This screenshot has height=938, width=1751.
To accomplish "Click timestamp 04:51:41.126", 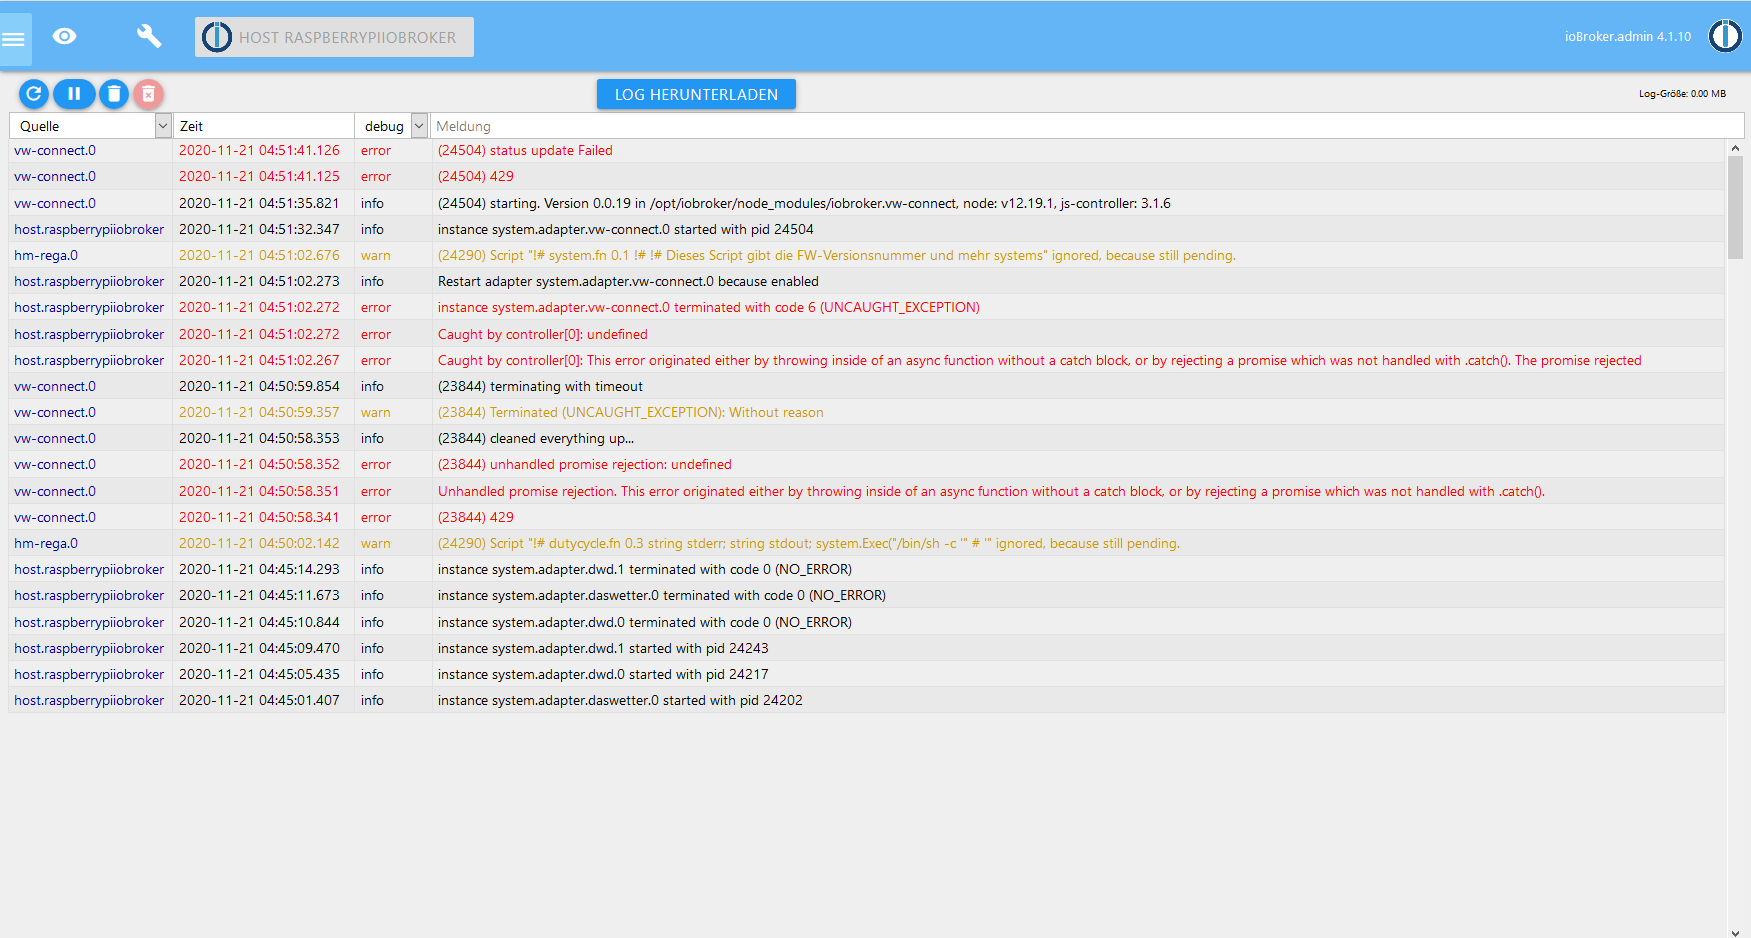I will (x=259, y=150).
